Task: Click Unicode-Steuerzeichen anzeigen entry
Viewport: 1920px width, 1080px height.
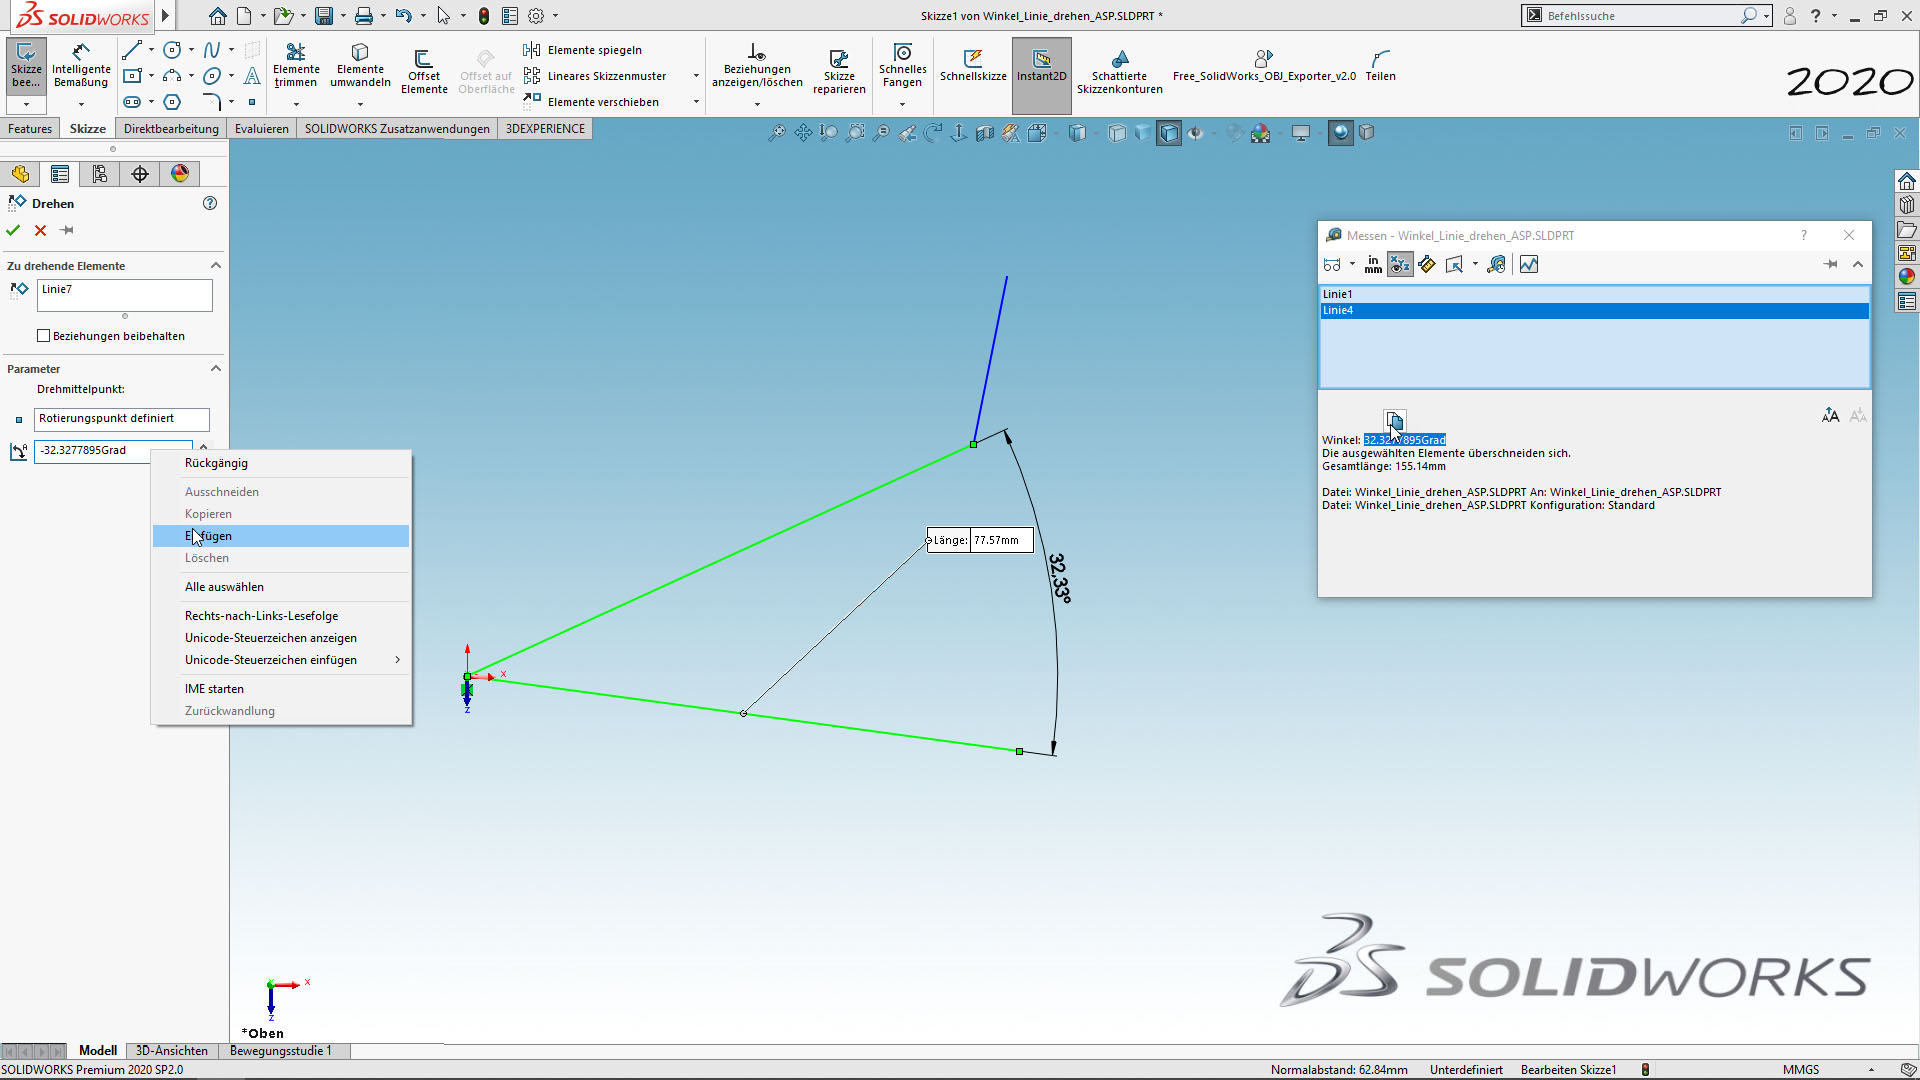Action: point(281,638)
